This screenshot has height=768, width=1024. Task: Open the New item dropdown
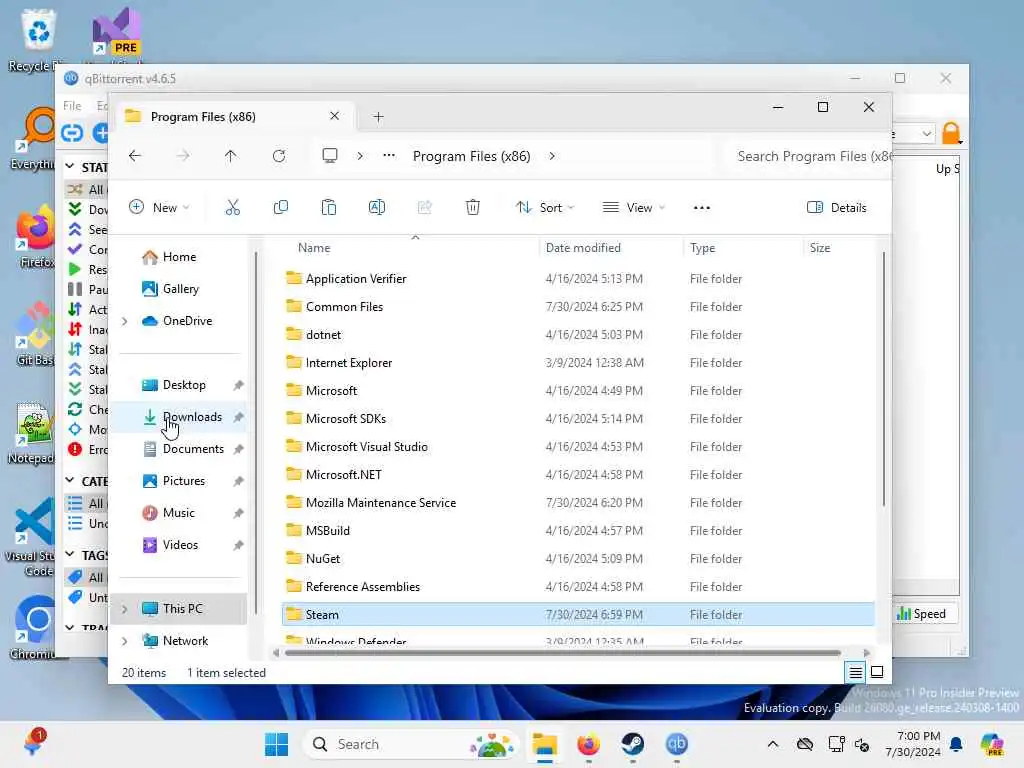(159, 208)
